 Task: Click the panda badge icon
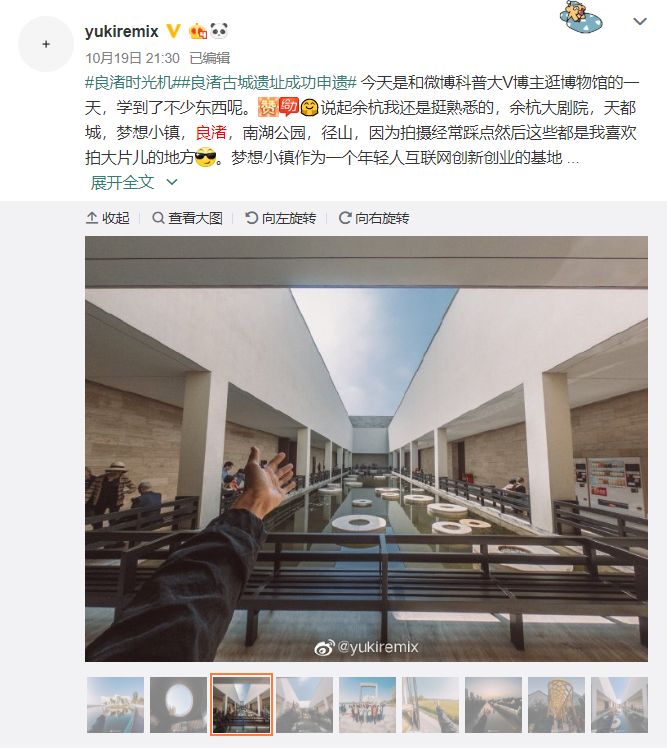pyautogui.click(x=219, y=31)
